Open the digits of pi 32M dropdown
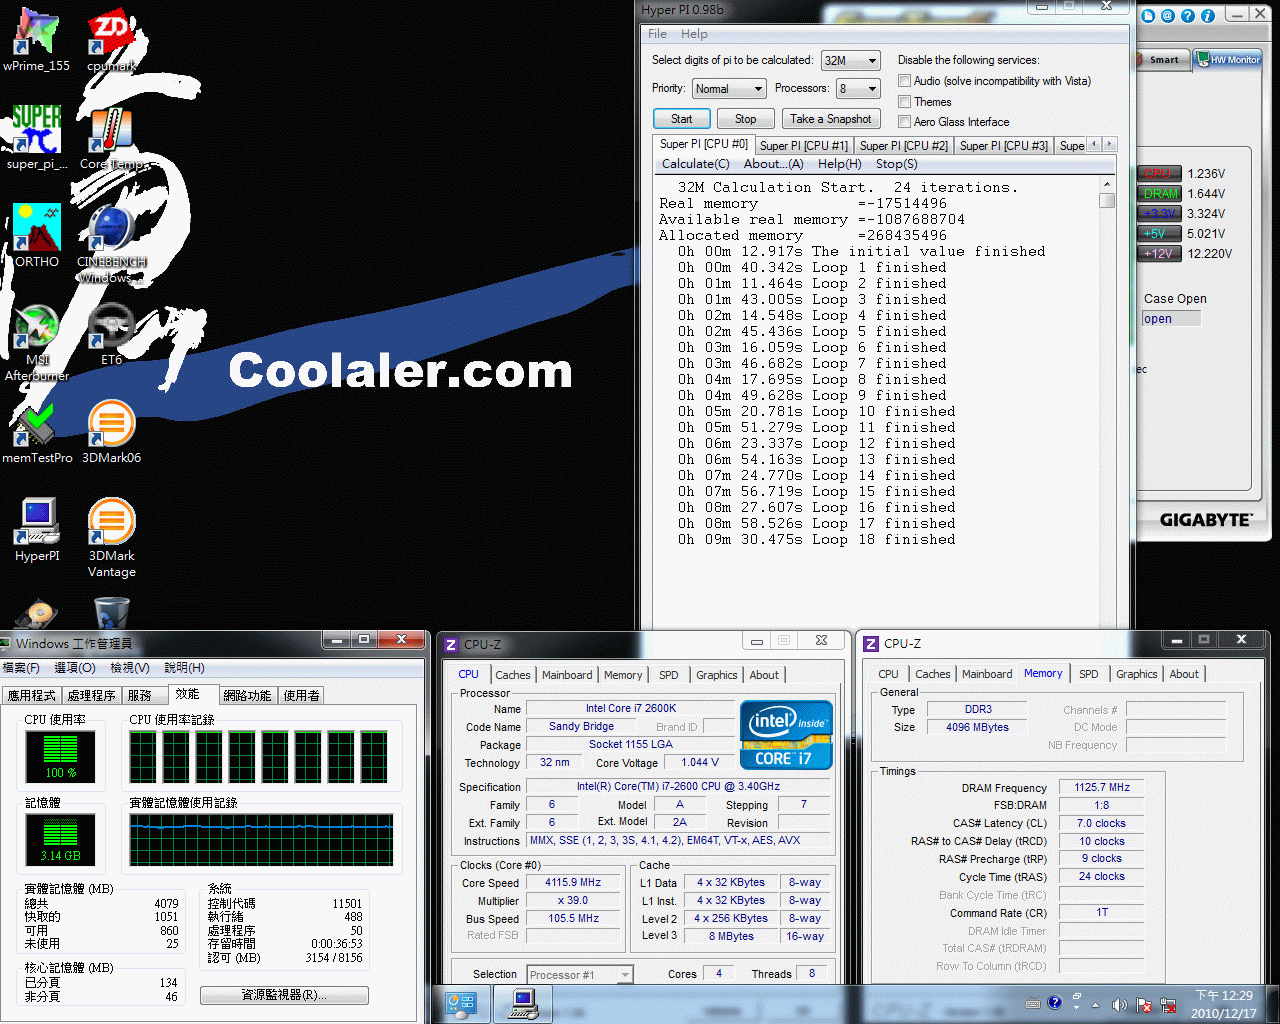This screenshot has height=1024, width=1280. (850, 60)
